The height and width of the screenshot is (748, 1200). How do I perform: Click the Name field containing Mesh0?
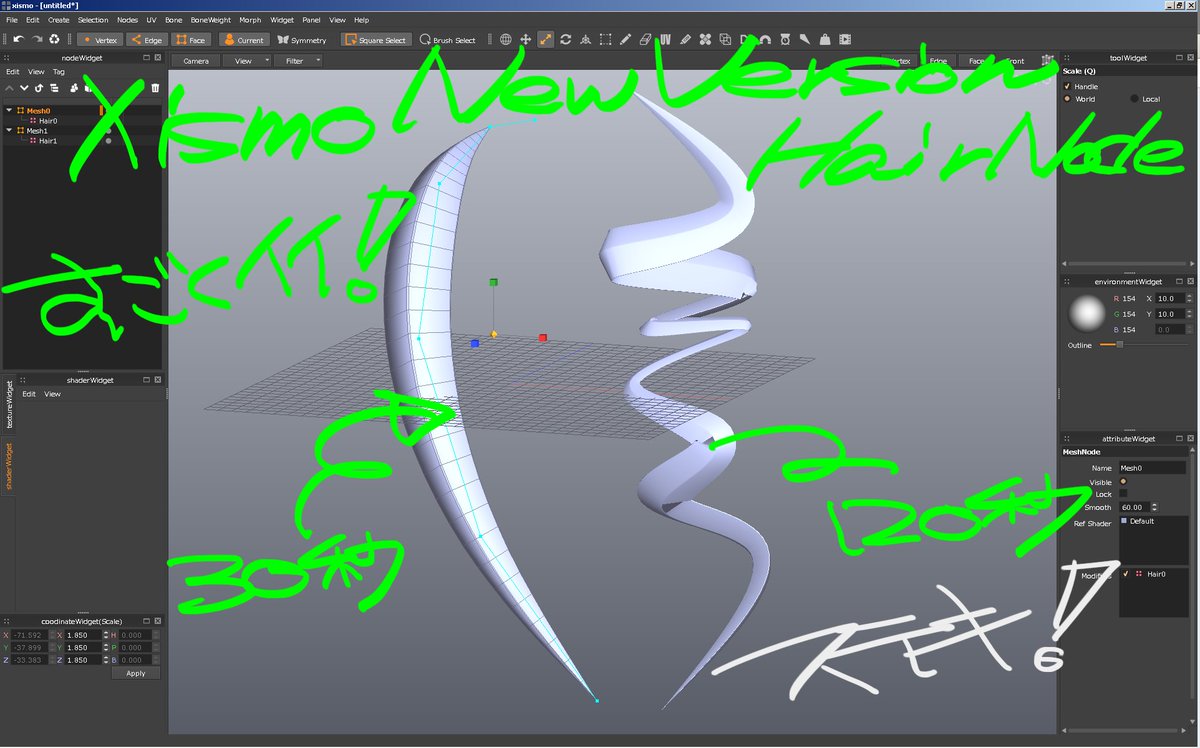1151,468
